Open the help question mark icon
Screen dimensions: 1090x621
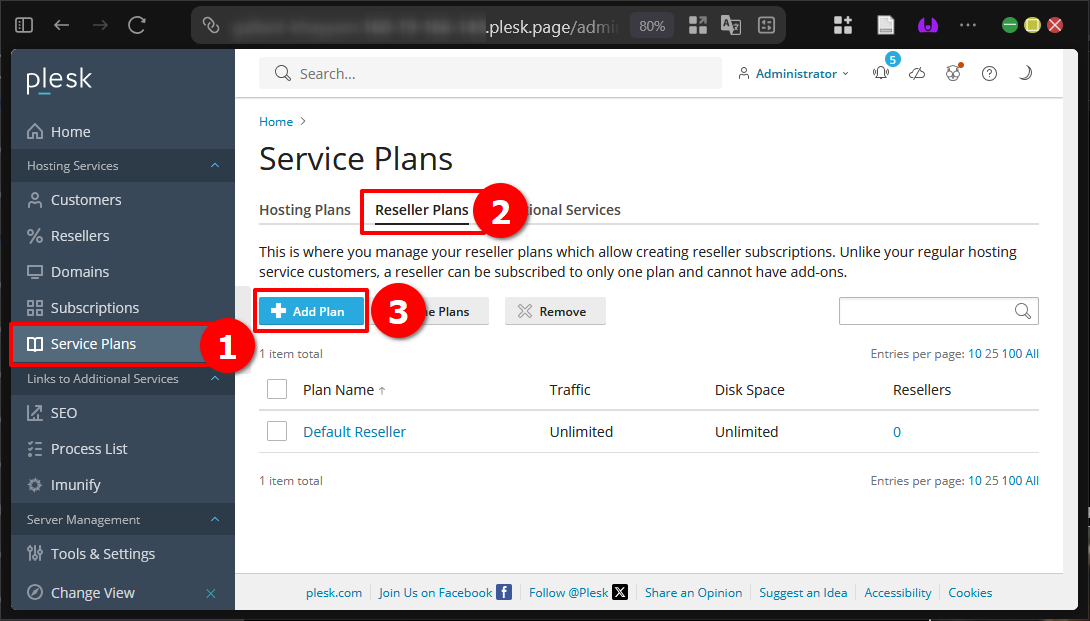(x=989, y=73)
